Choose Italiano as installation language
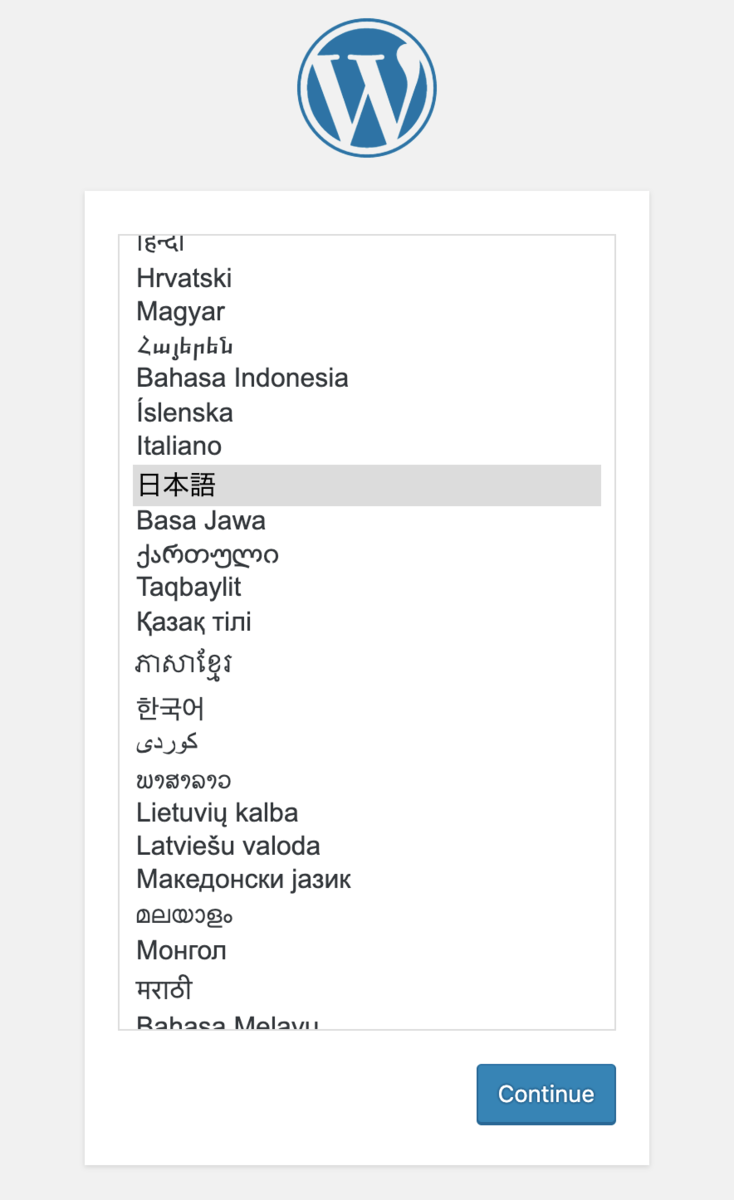The height and width of the screenshot is (1200, 734). click(x=367, y=445)
